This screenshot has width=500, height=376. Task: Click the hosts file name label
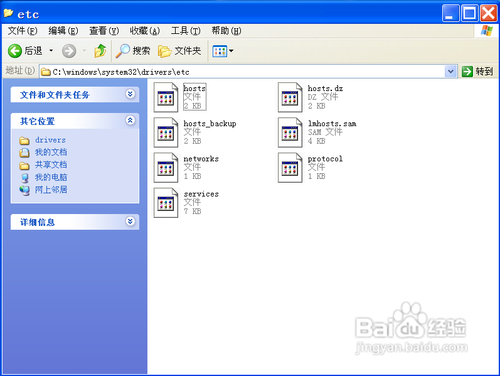[x=195, y=88]
